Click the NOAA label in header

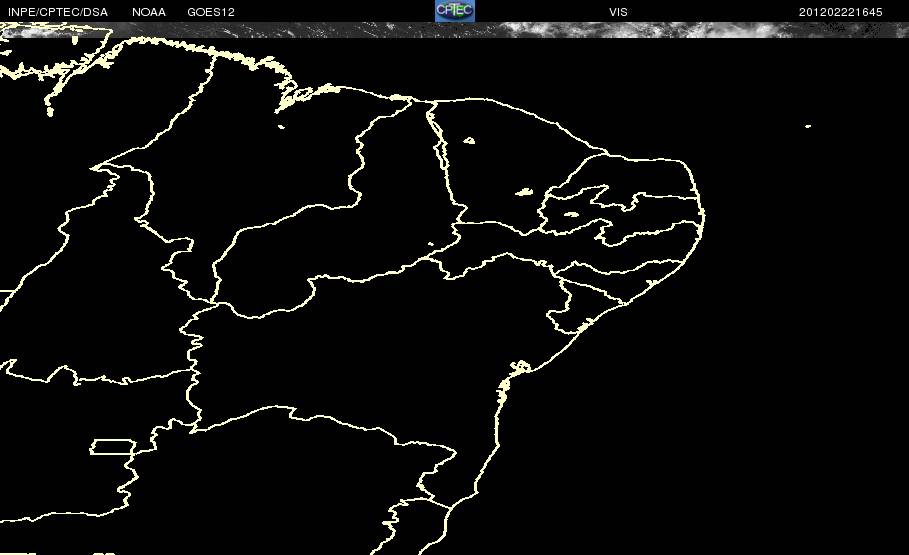tap(148, 12)
